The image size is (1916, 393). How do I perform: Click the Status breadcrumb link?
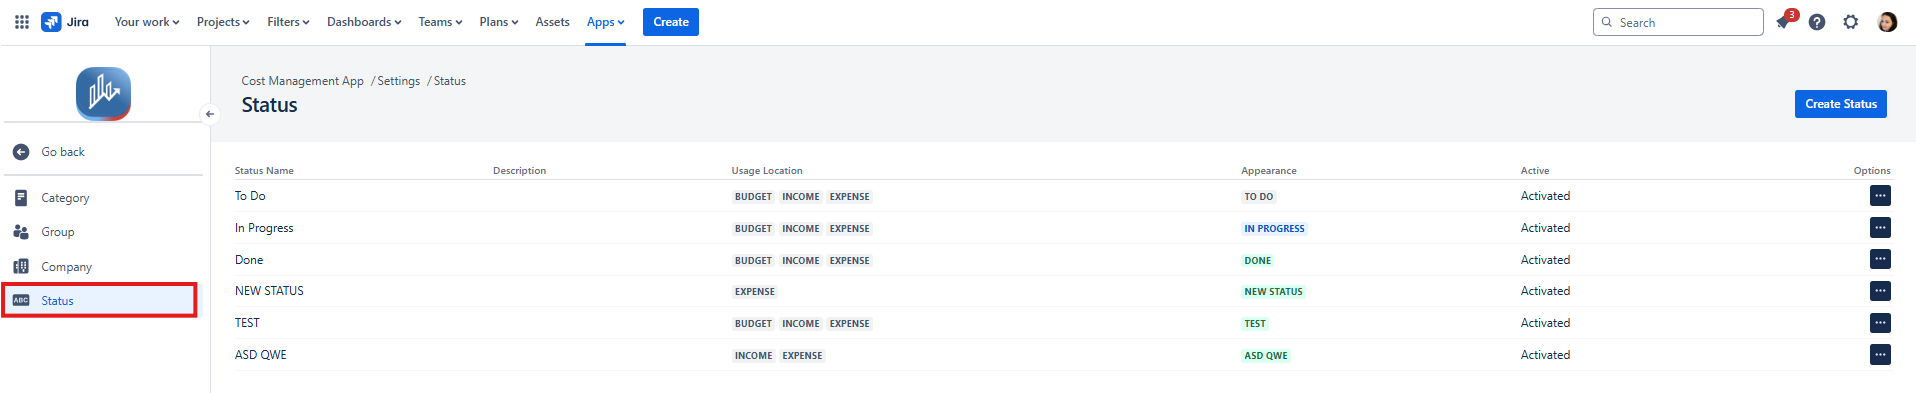450,81
